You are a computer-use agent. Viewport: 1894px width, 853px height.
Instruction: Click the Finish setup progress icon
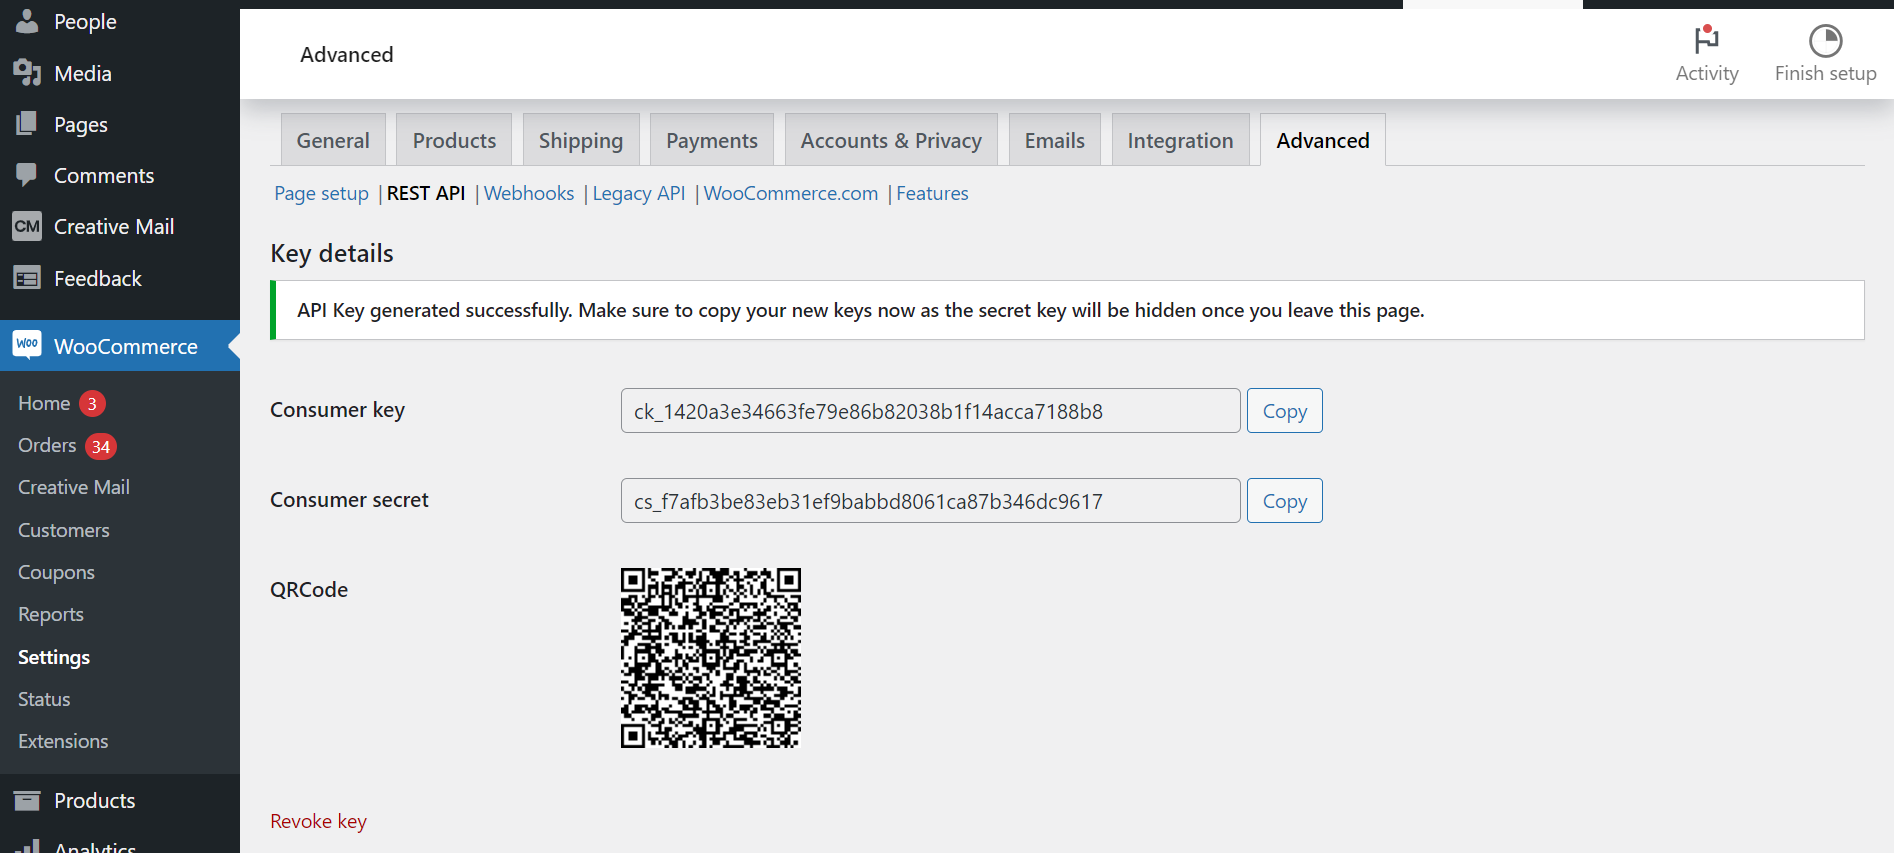[x=1825, y=41]
